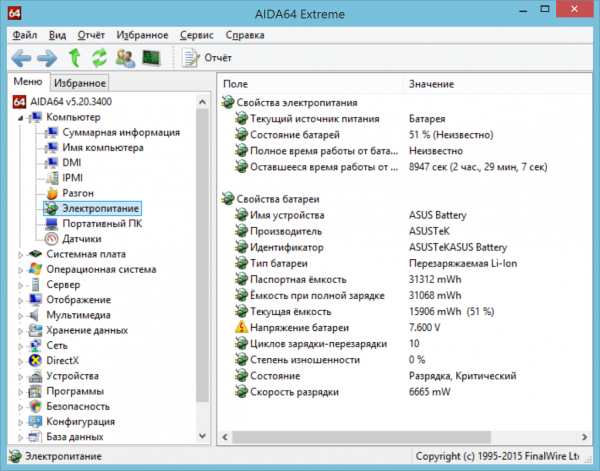This screenshot has height=471, width=600.
Task: Click the Отображение monitor icon
Action: tap(35, 300)
